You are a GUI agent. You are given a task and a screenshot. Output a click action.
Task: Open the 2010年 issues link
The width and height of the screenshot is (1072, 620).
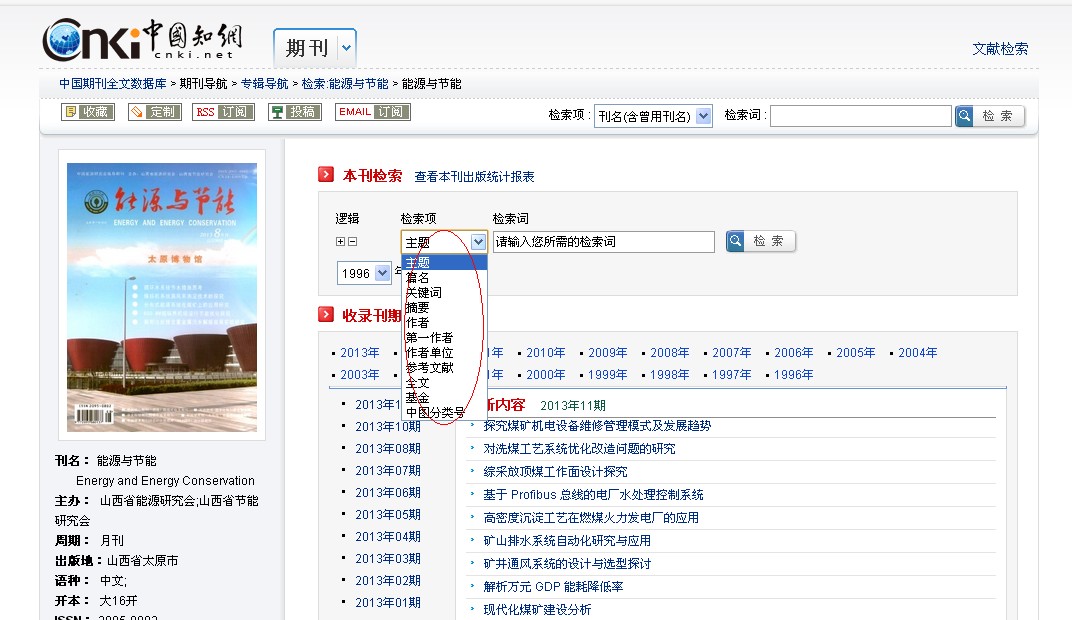[x=546, y=353]
